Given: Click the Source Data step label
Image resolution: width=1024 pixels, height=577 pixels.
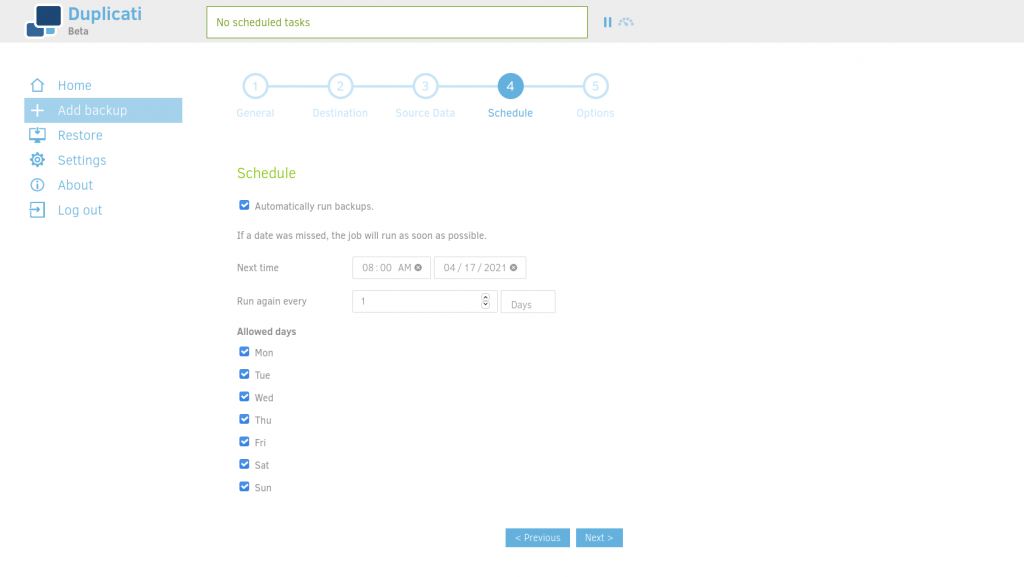Looking at the screenshot, I should (x=425, y=113).
